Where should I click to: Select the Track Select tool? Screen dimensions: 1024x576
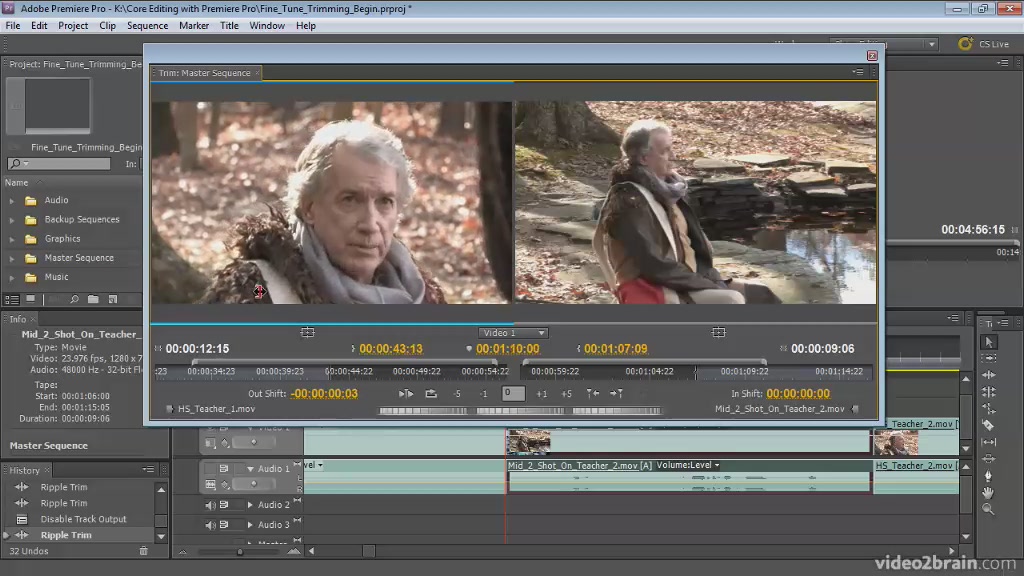coord(989,359)
